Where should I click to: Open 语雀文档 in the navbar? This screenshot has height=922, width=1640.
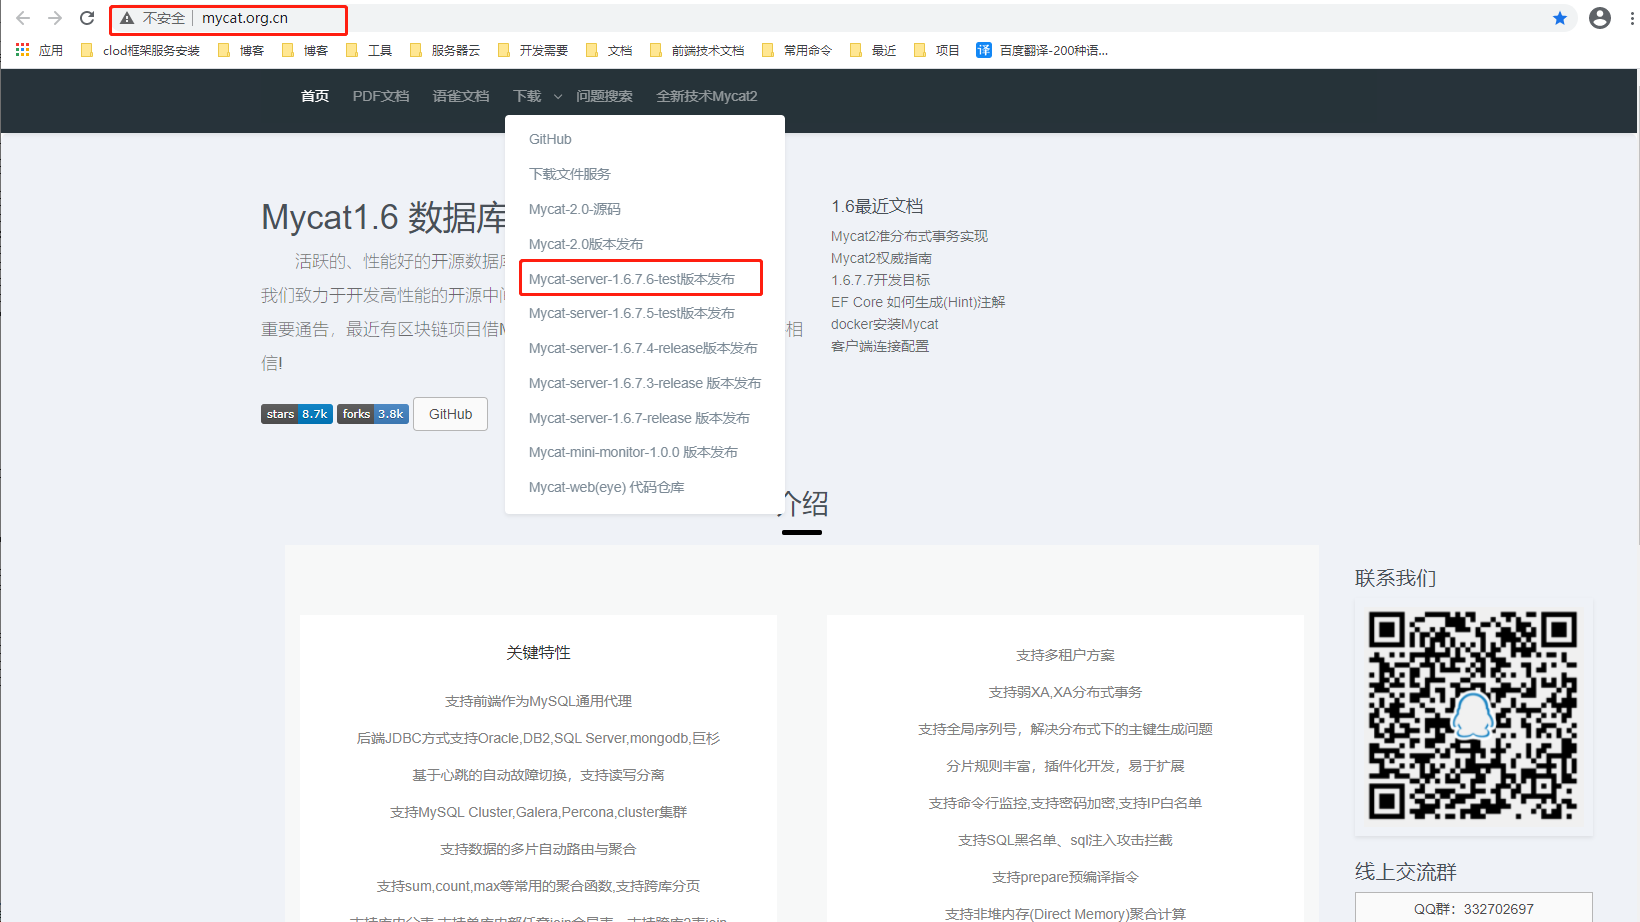[x=461, y=96]
